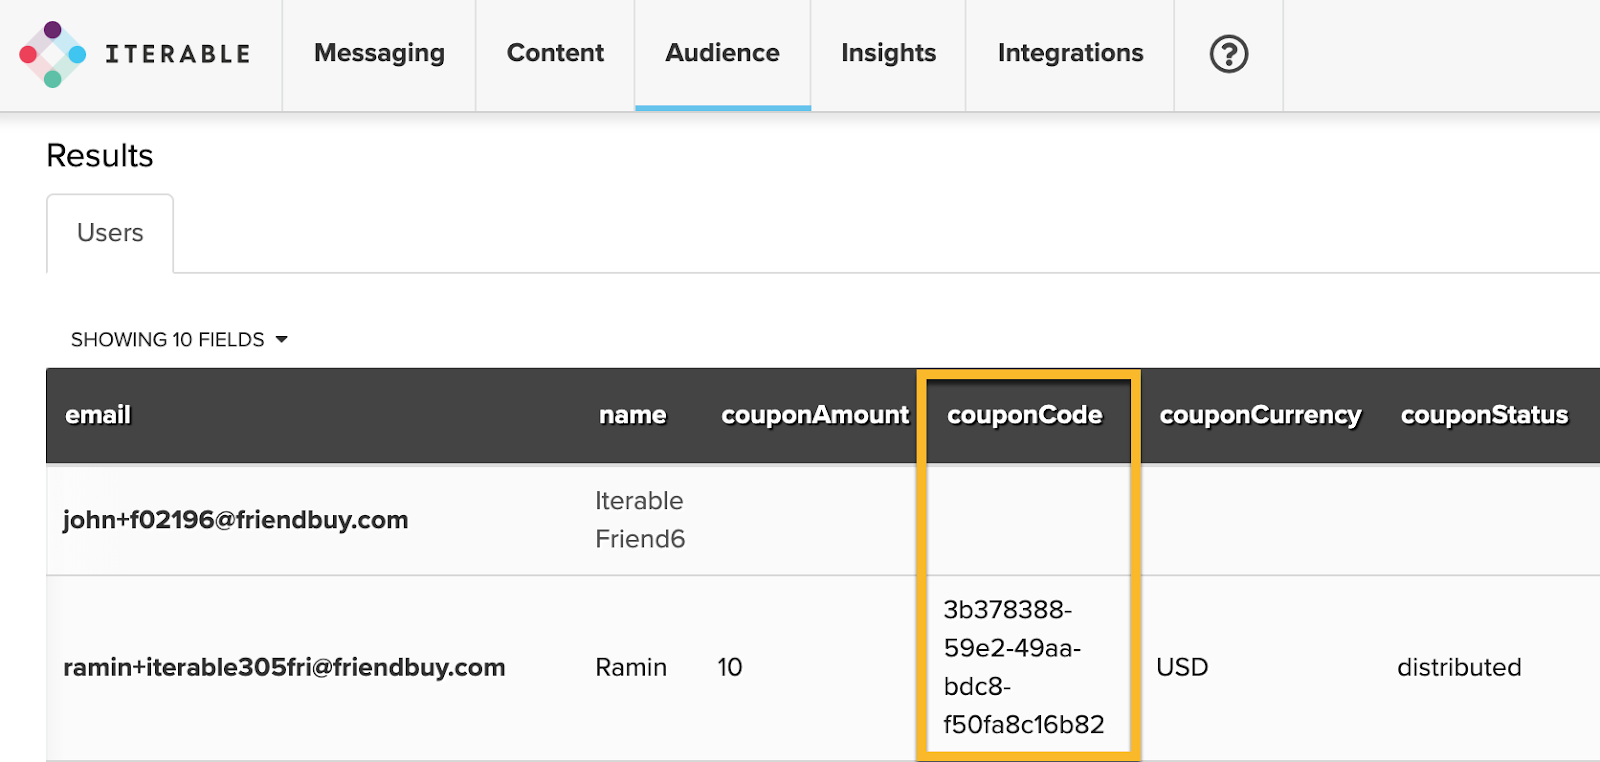
Task: Select the couponCurrency column header
Action: tap(1260, 415)
